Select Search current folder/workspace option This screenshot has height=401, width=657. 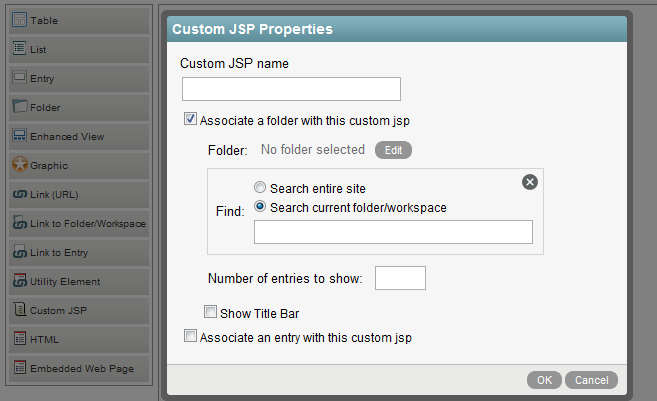pyautogui.click(x=260, y=207)
